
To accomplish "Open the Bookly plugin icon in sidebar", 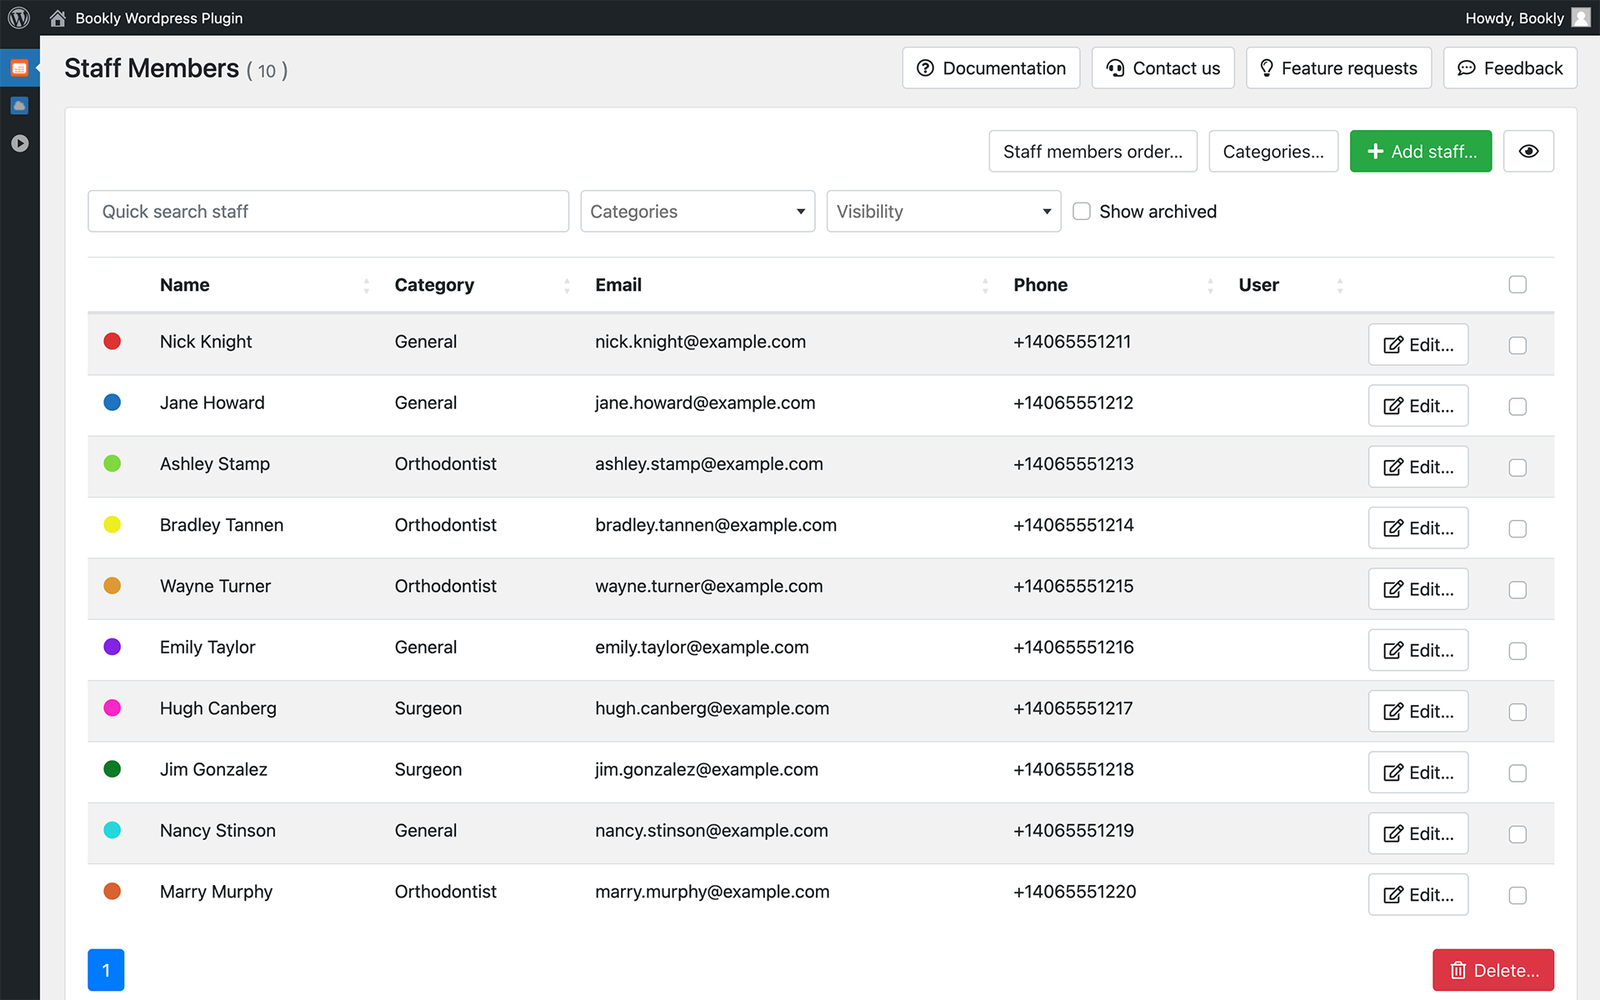I will pyautogui.click(x=19, y=67).
